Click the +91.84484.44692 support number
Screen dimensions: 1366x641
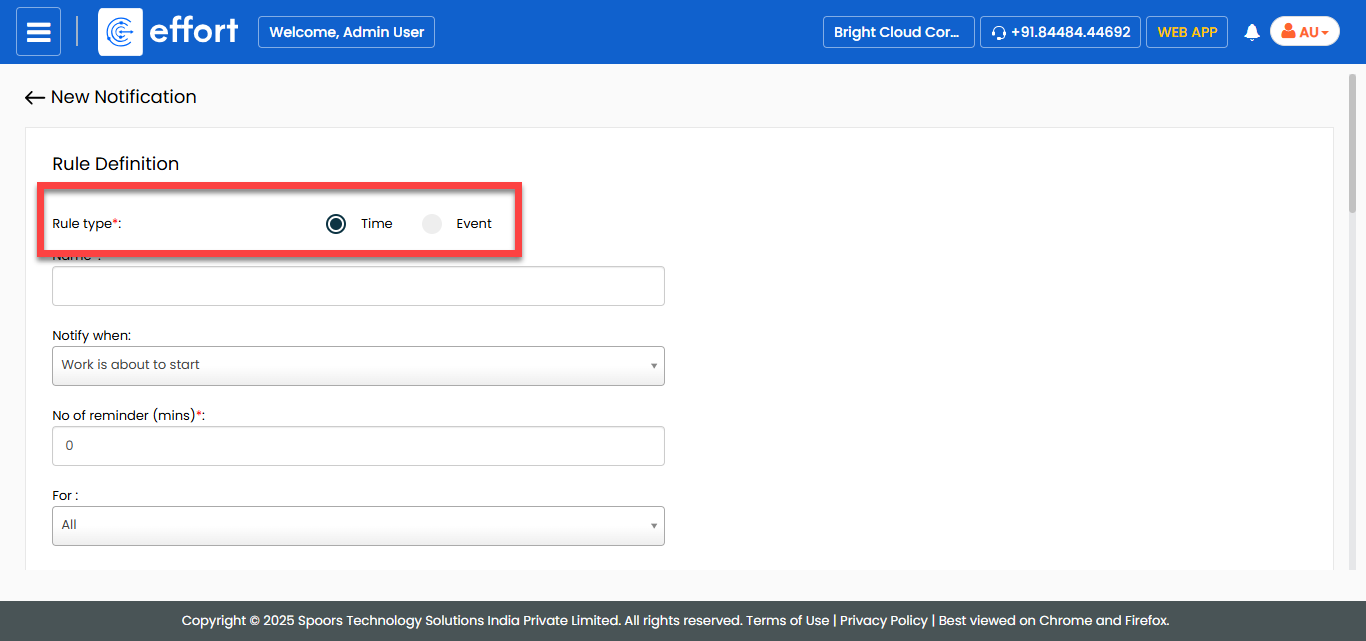coord(1070,32)
